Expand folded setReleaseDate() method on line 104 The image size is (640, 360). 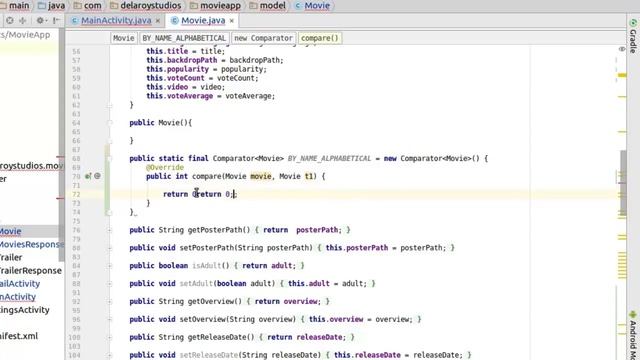pos(109,356)
